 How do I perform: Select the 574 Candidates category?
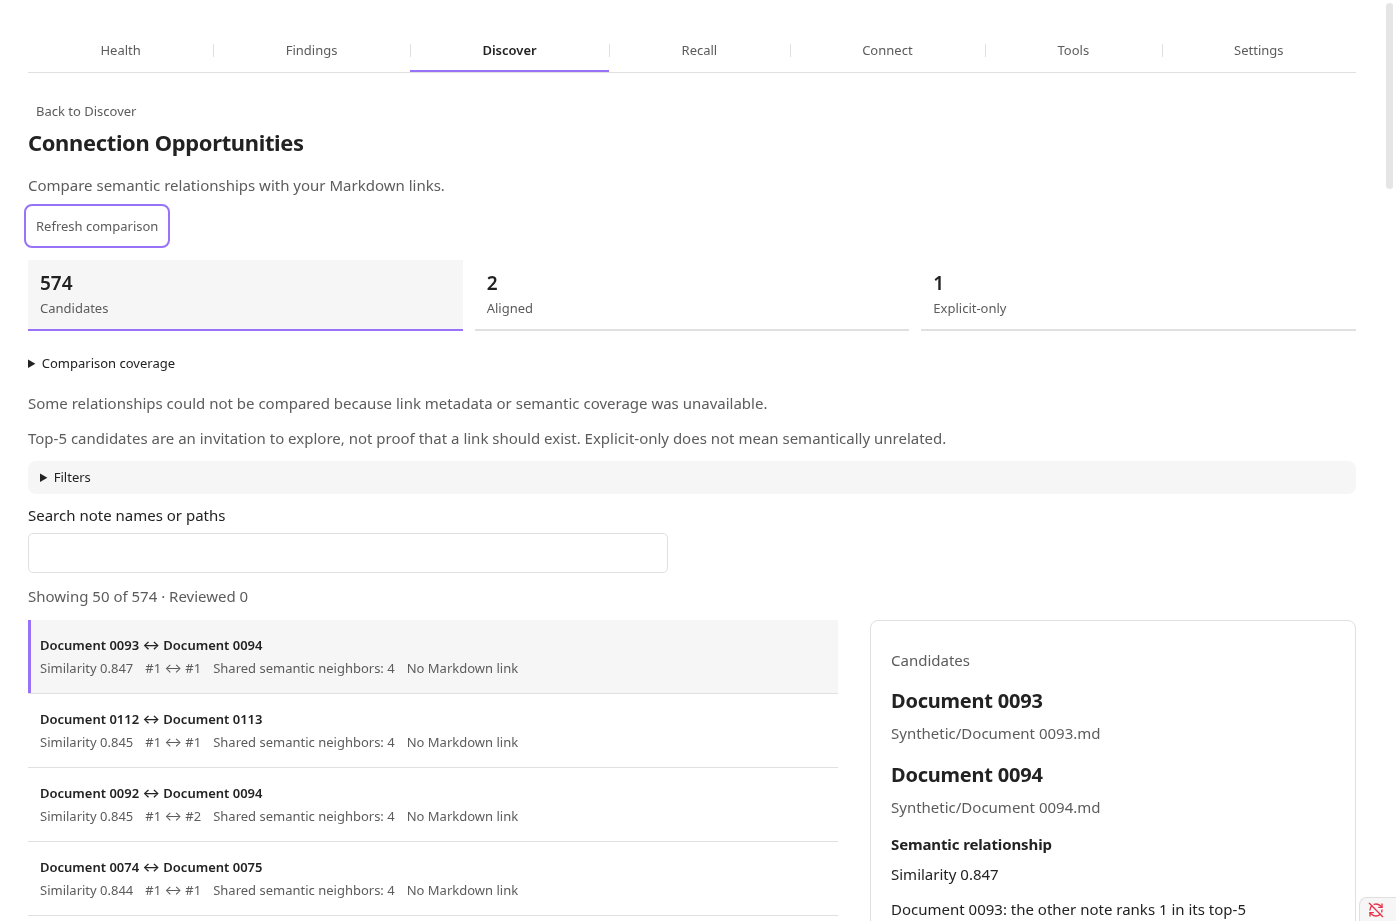click(245, 295)
